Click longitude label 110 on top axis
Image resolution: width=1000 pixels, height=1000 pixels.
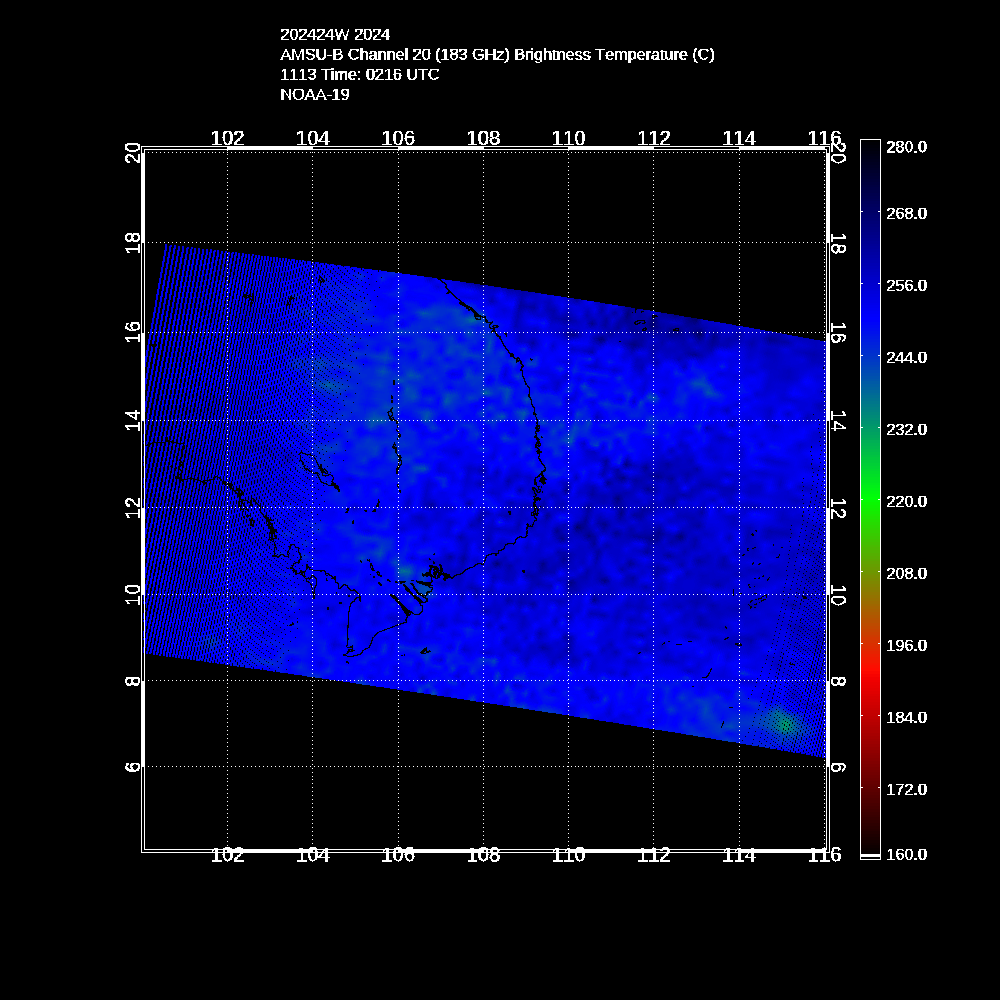pos(568,138)
